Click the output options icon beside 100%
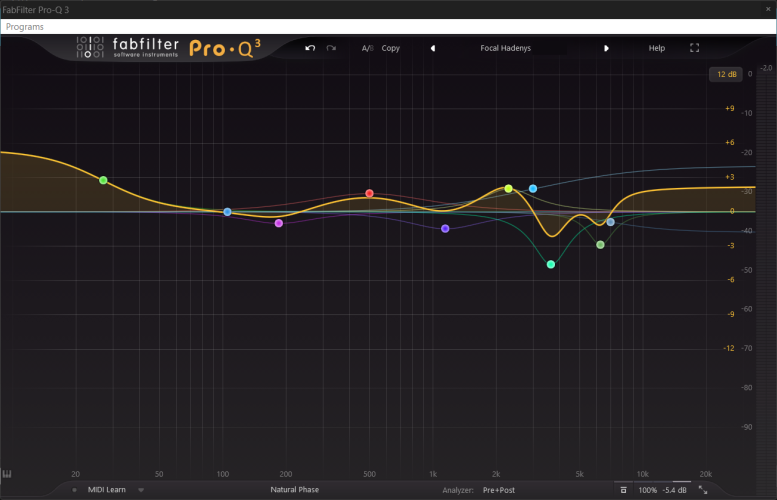777x500 pixels. pyautogui.click(x=623, y=490)
